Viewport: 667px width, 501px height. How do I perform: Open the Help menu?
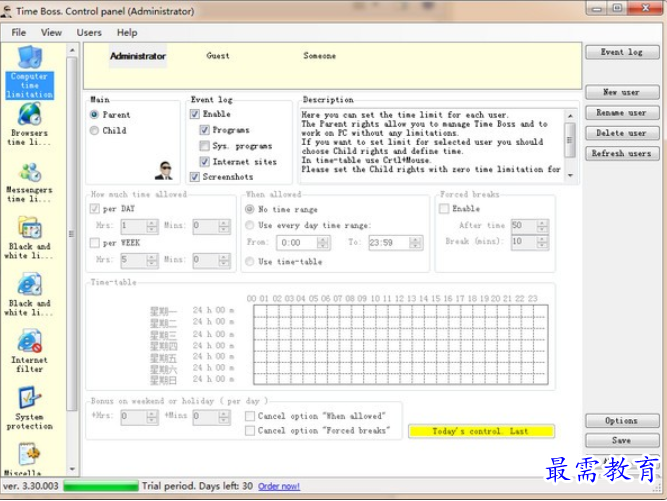pyautogui.click(x=127, y=33)
